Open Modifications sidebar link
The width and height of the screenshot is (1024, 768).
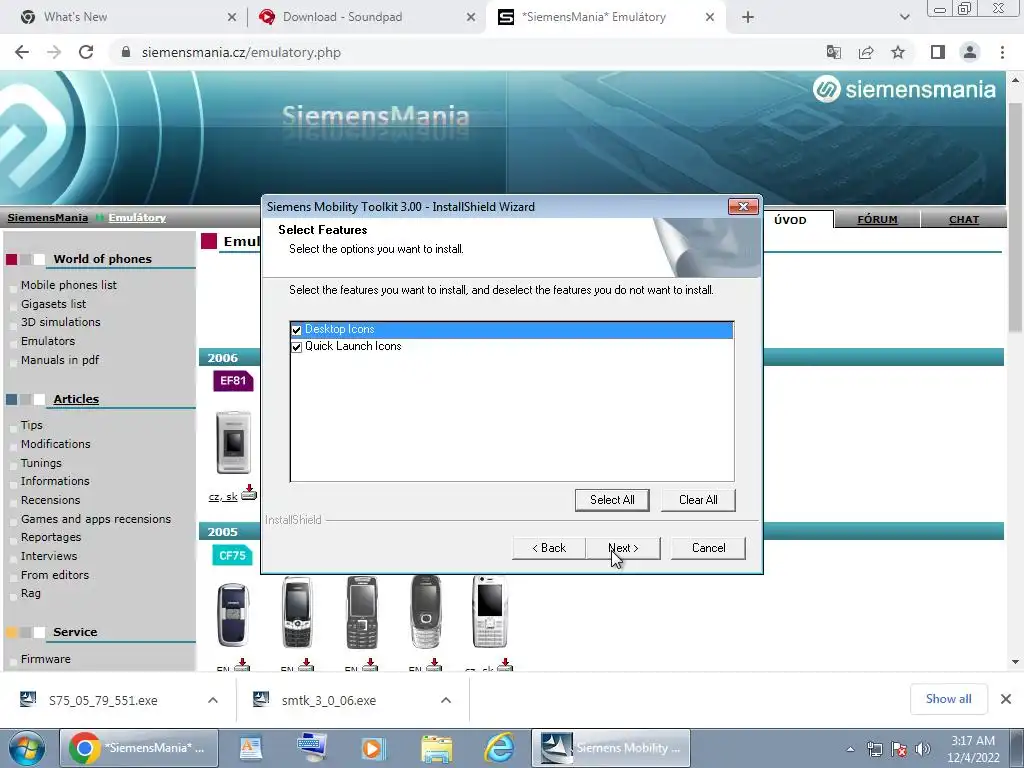click(56, 444)
